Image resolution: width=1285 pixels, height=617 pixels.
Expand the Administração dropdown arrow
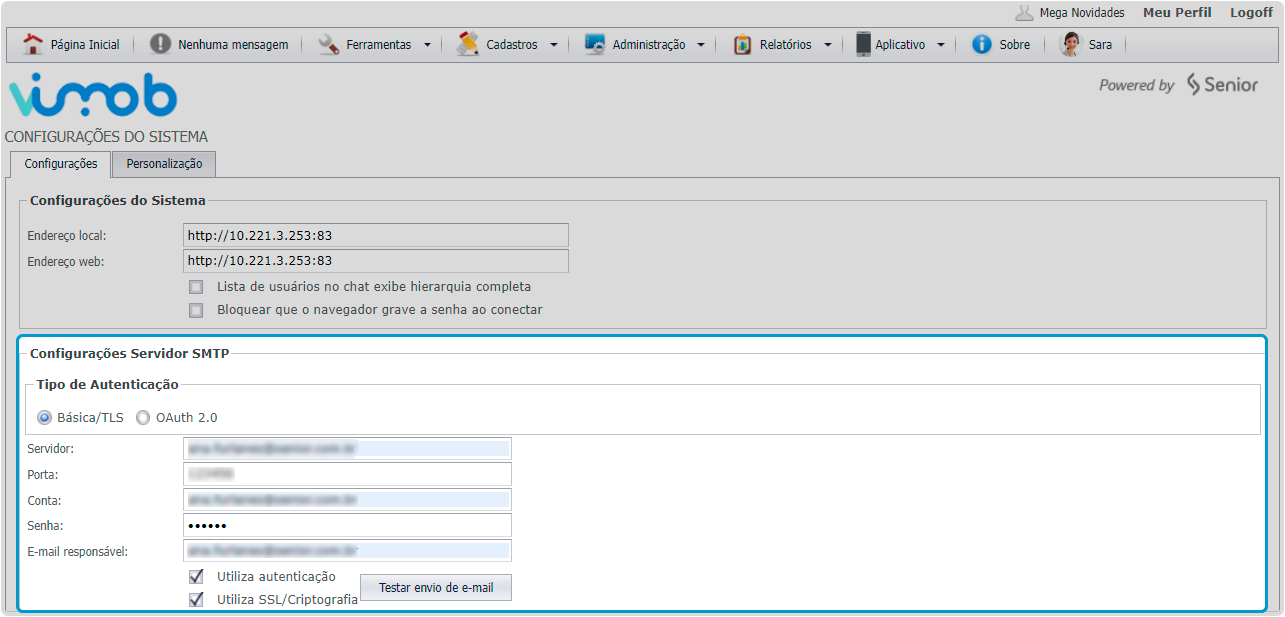point(701,45)
